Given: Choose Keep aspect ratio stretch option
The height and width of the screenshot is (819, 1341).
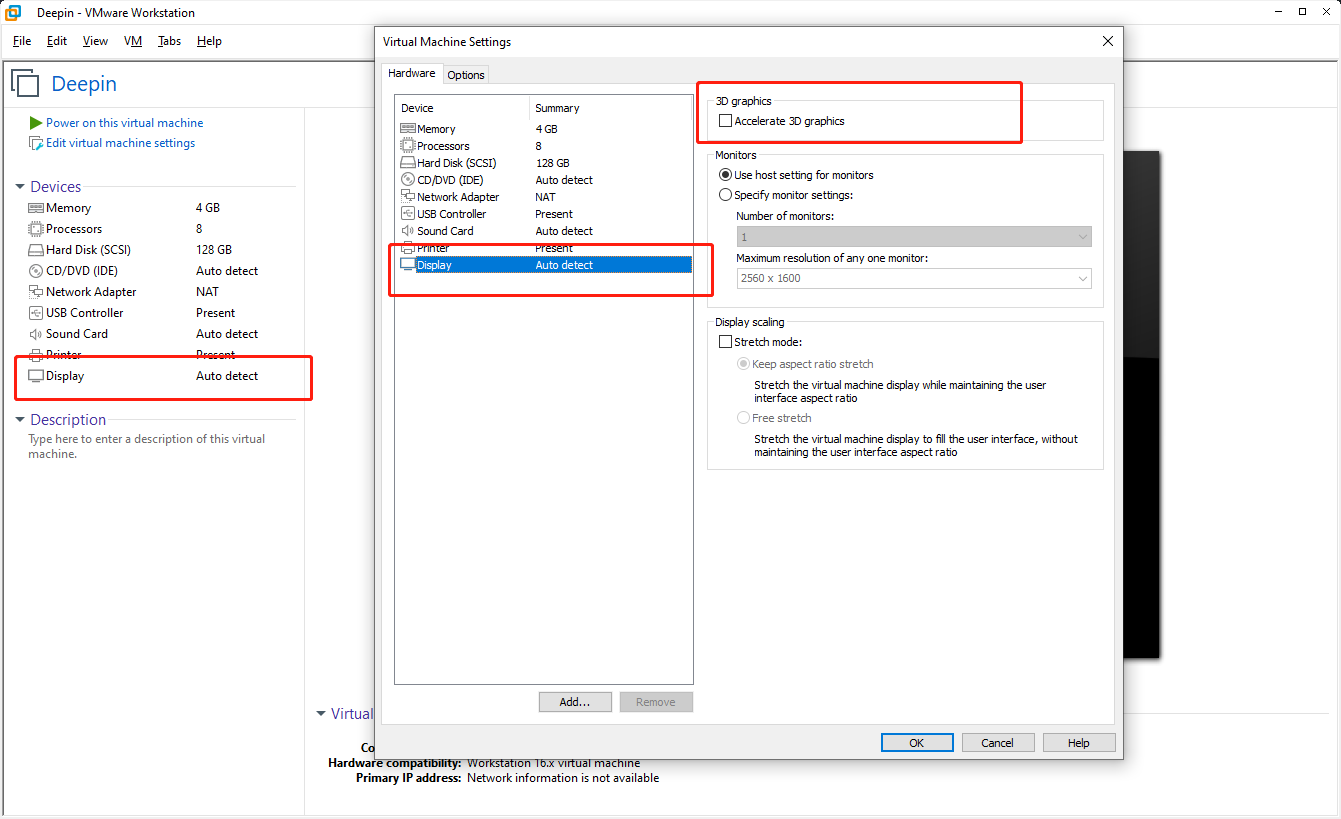Looking at the screenshot, I should tap(743, 364).
